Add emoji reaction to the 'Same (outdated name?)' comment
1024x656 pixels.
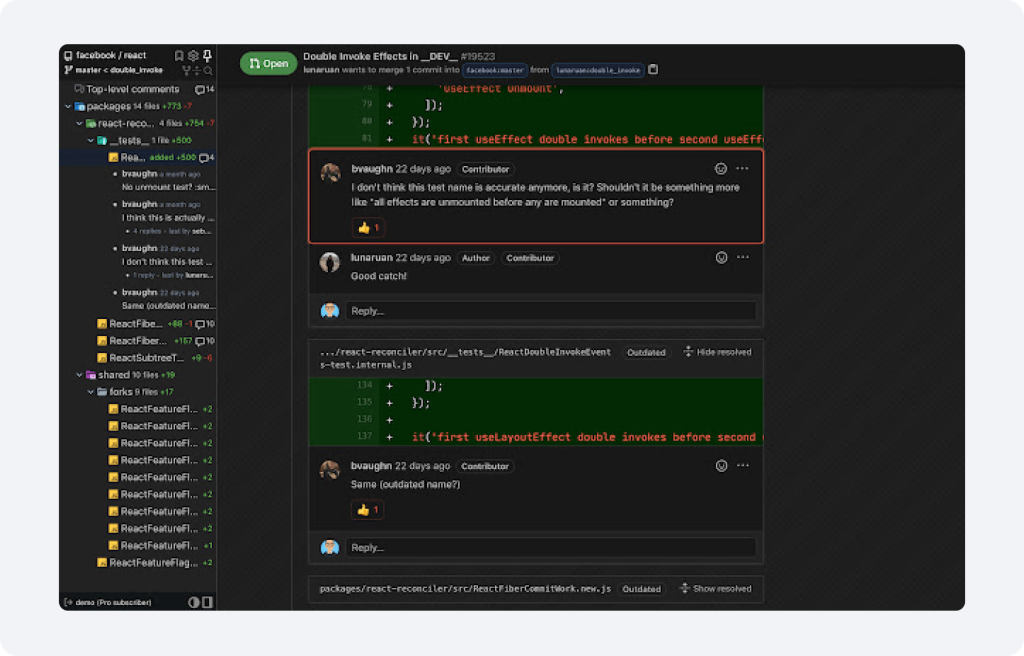point(721,466)
